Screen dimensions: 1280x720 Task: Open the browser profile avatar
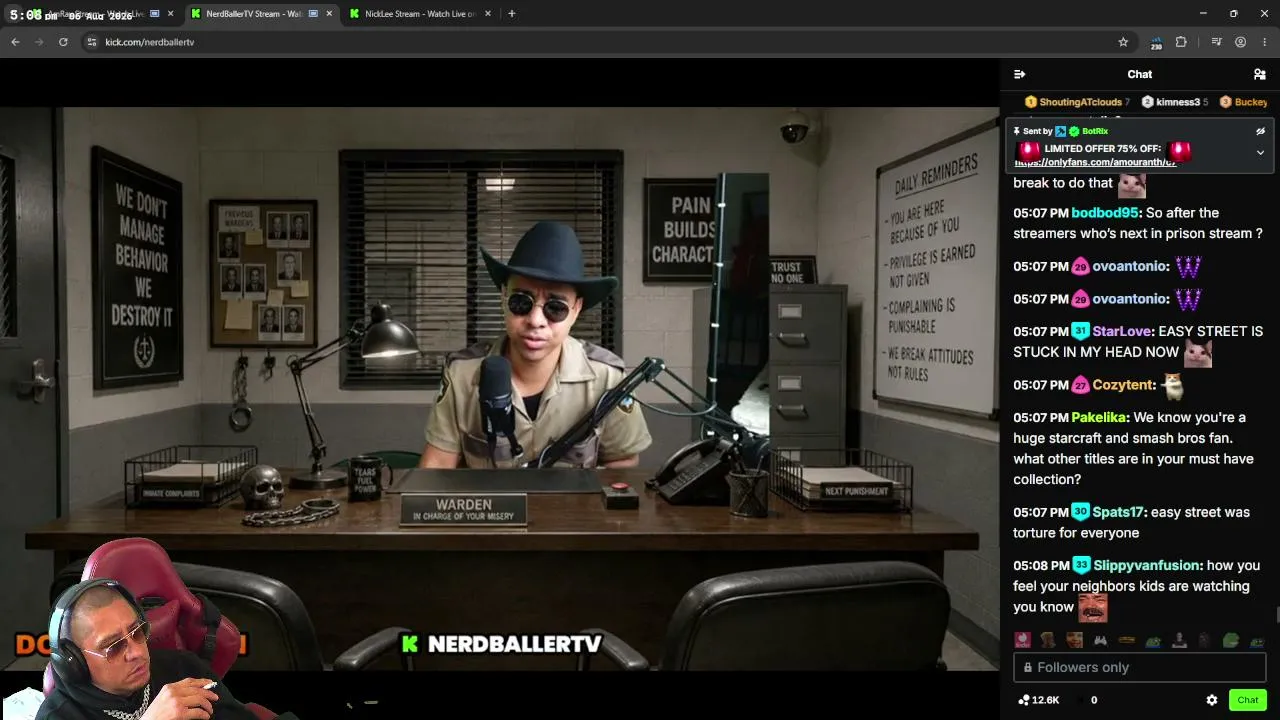coord(1240,42)
